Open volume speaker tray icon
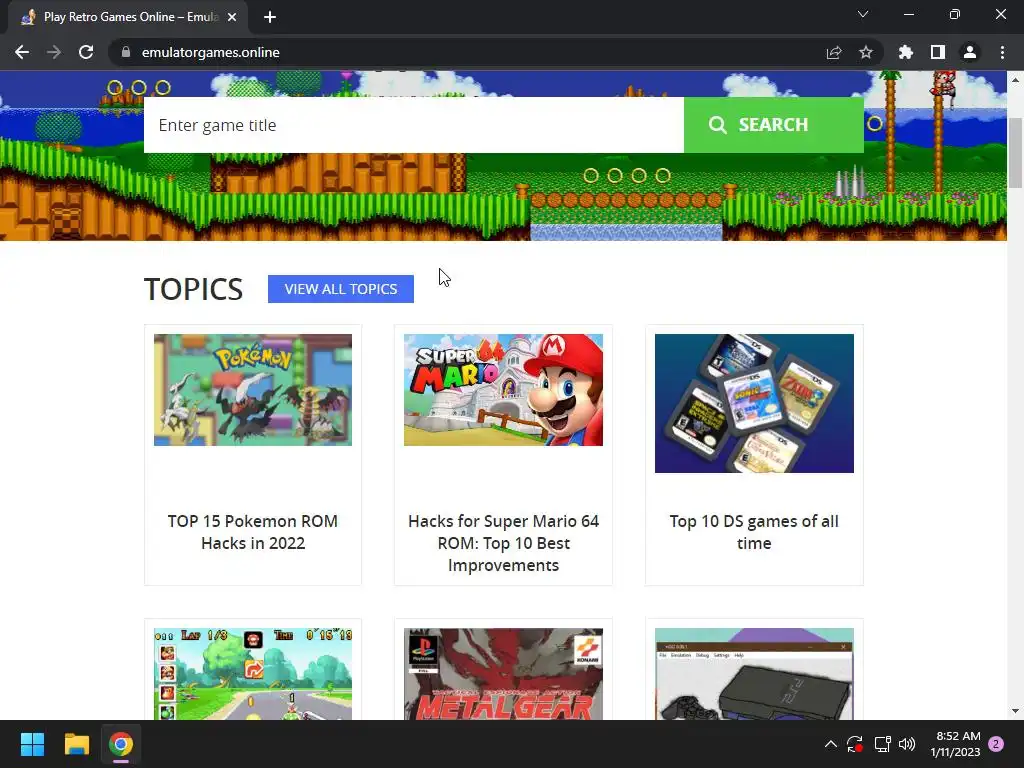The width and height of the screenshot is (1024, 768). pyautogui.click(x=907, y=744)
